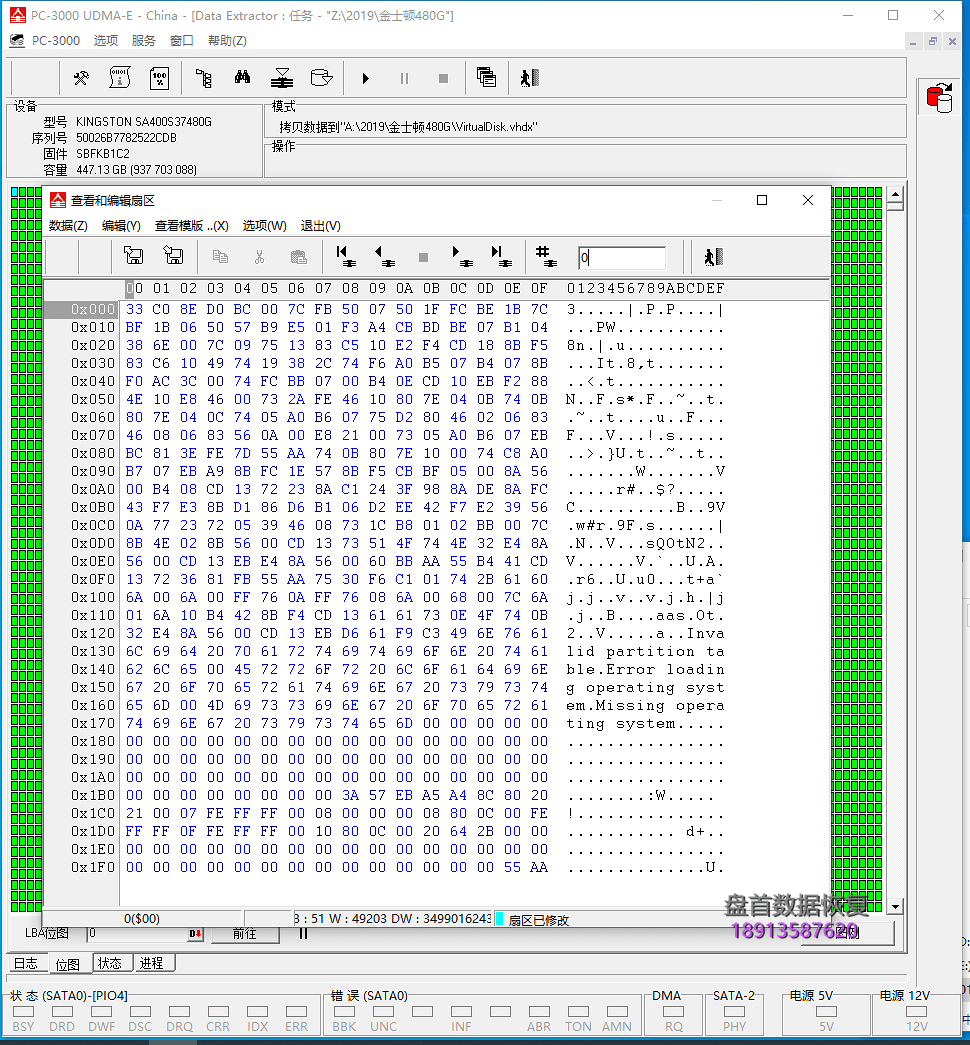Click the inner MDI restore button
This screenshot has width=970, height=1045.
[933, 41]
